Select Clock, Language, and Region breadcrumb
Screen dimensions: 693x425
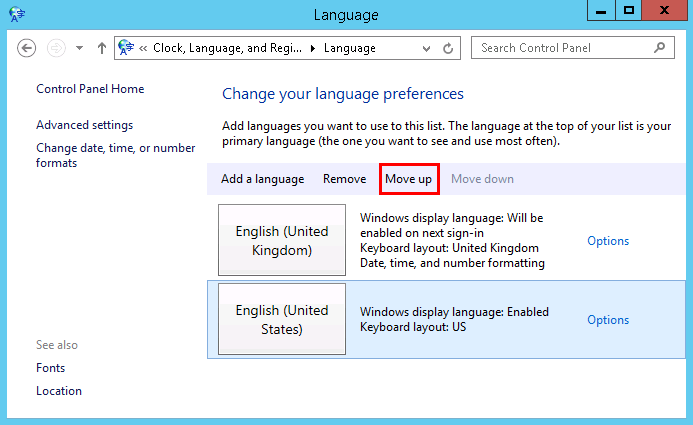tap(227, 48)
